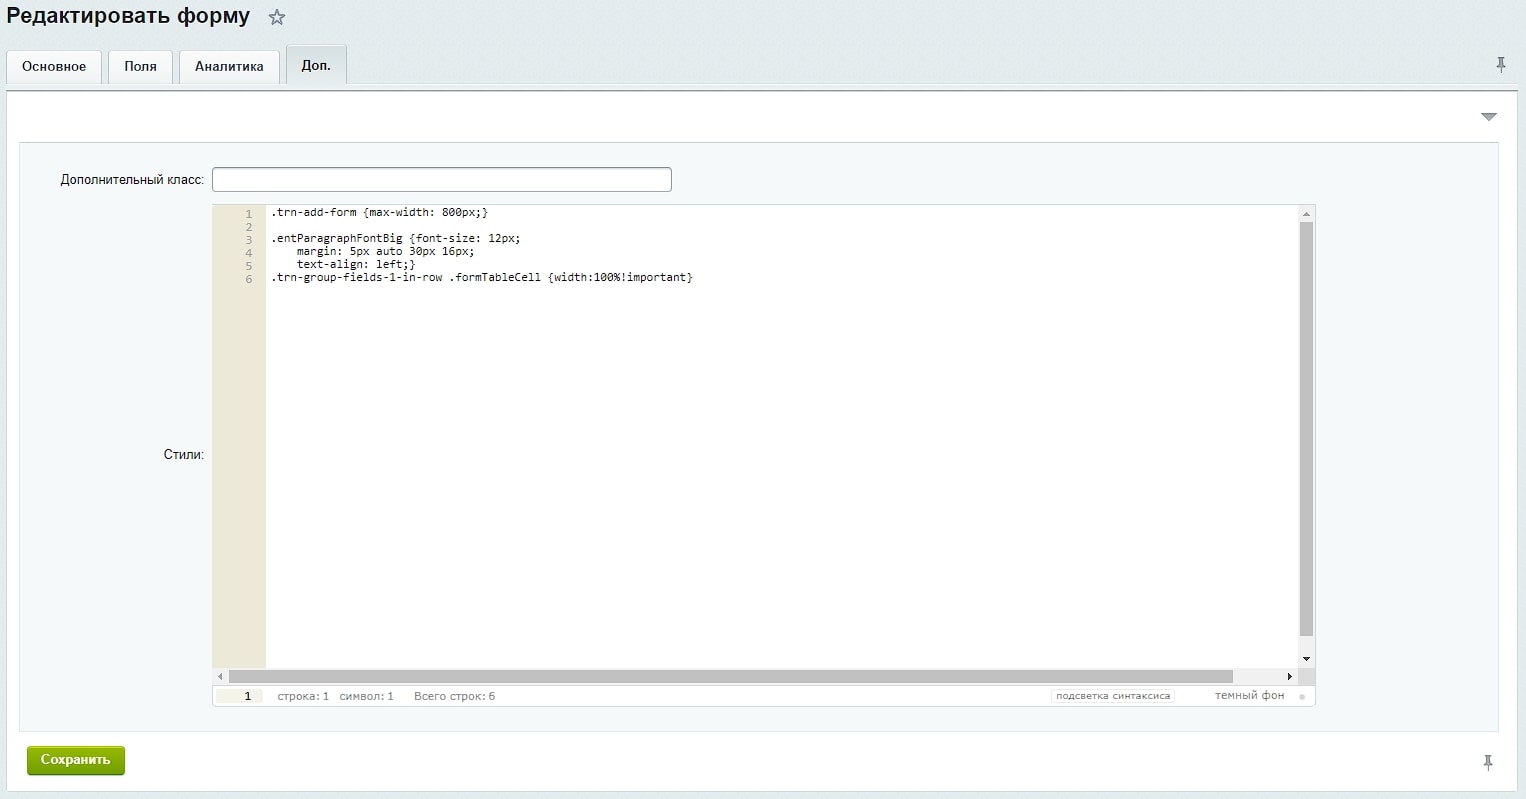Viewport: 1526px width, 799px height.
Task: Click the pin icon near Save button
Action: (1487, 762)
